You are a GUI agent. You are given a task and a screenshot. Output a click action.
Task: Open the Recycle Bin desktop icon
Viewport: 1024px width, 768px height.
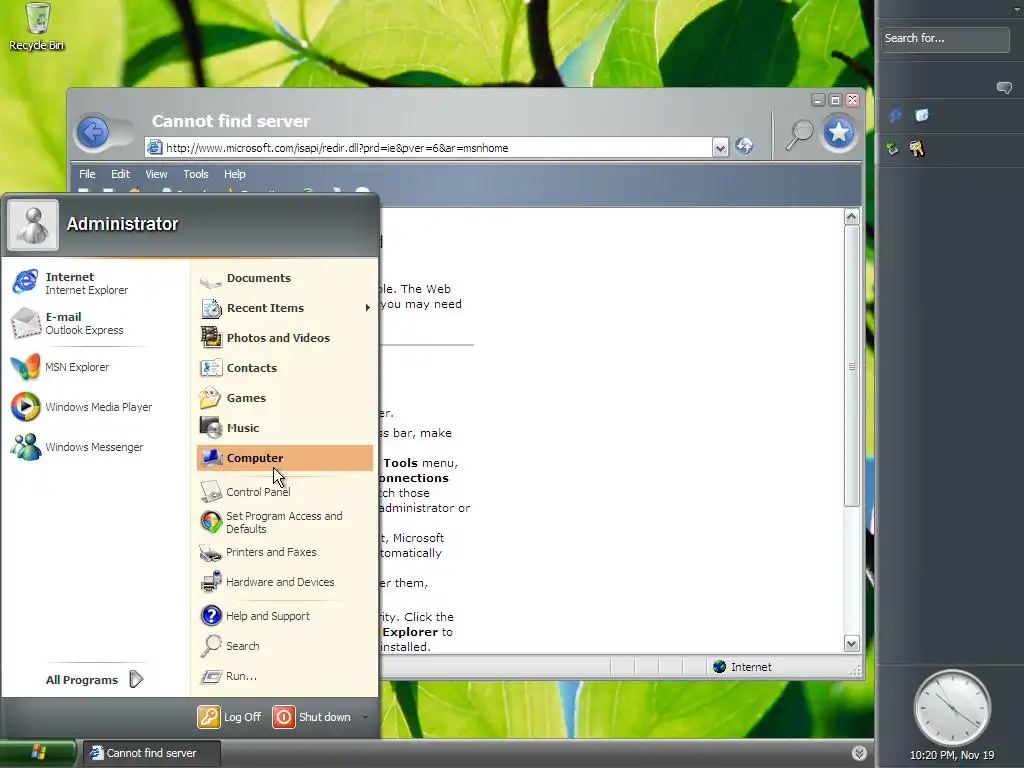click(37, 26)
